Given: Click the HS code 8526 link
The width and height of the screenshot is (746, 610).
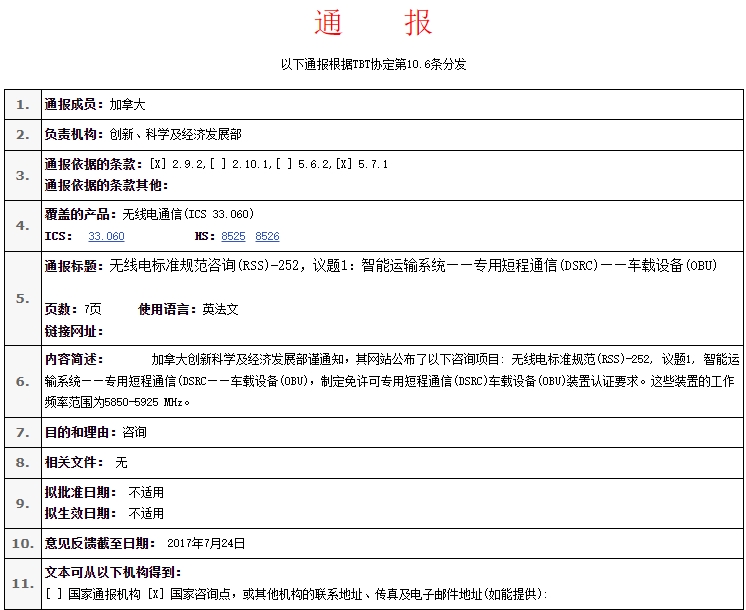Looking at the screenshot, I should [267, 236].
